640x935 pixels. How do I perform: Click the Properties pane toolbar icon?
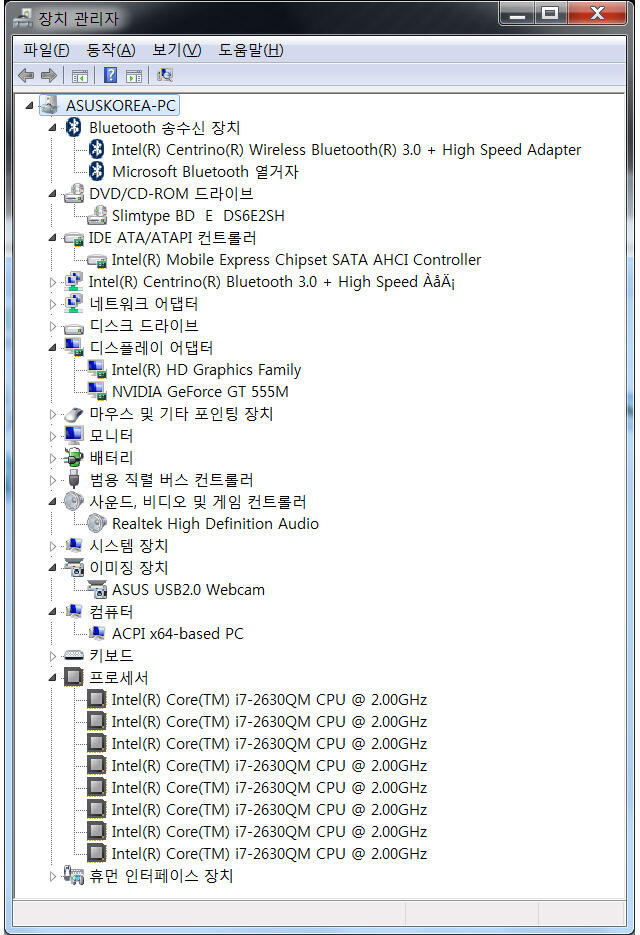click(x=134, y=76)
